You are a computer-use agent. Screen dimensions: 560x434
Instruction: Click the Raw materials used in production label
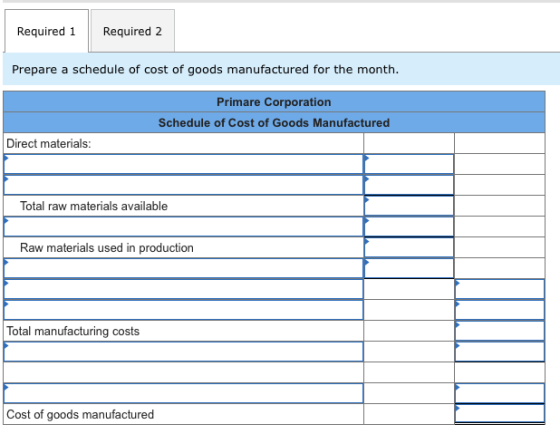[107, 248]
